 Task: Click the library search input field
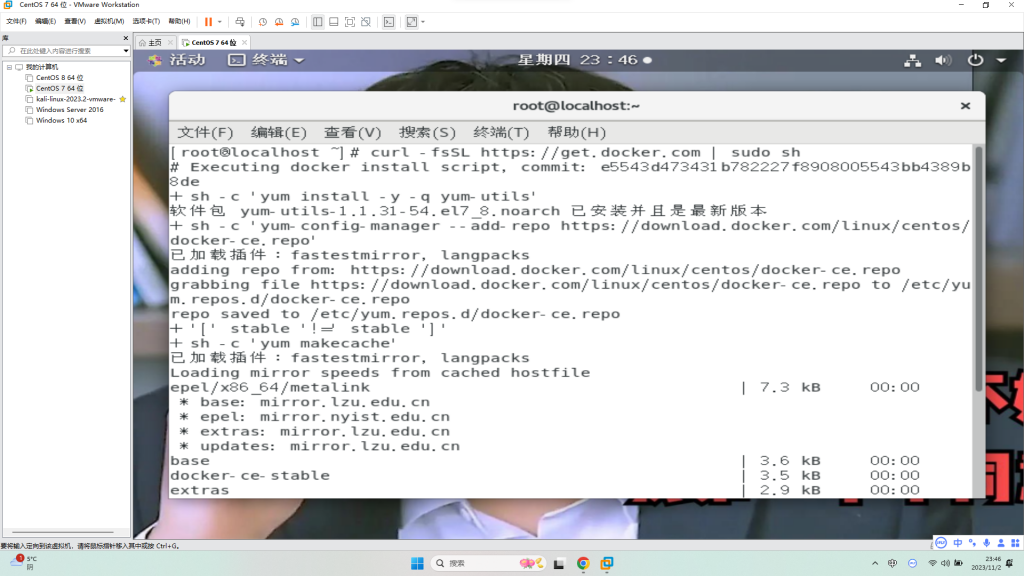[x=65, y=51]
